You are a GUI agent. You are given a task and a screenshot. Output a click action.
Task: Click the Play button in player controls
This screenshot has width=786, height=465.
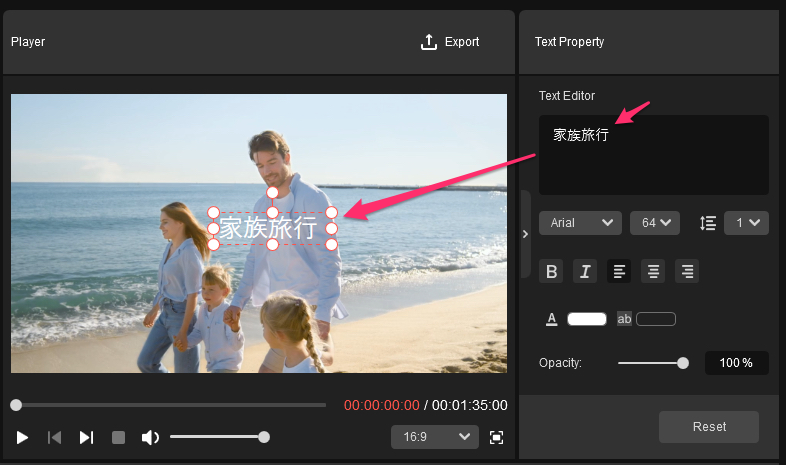22,437
